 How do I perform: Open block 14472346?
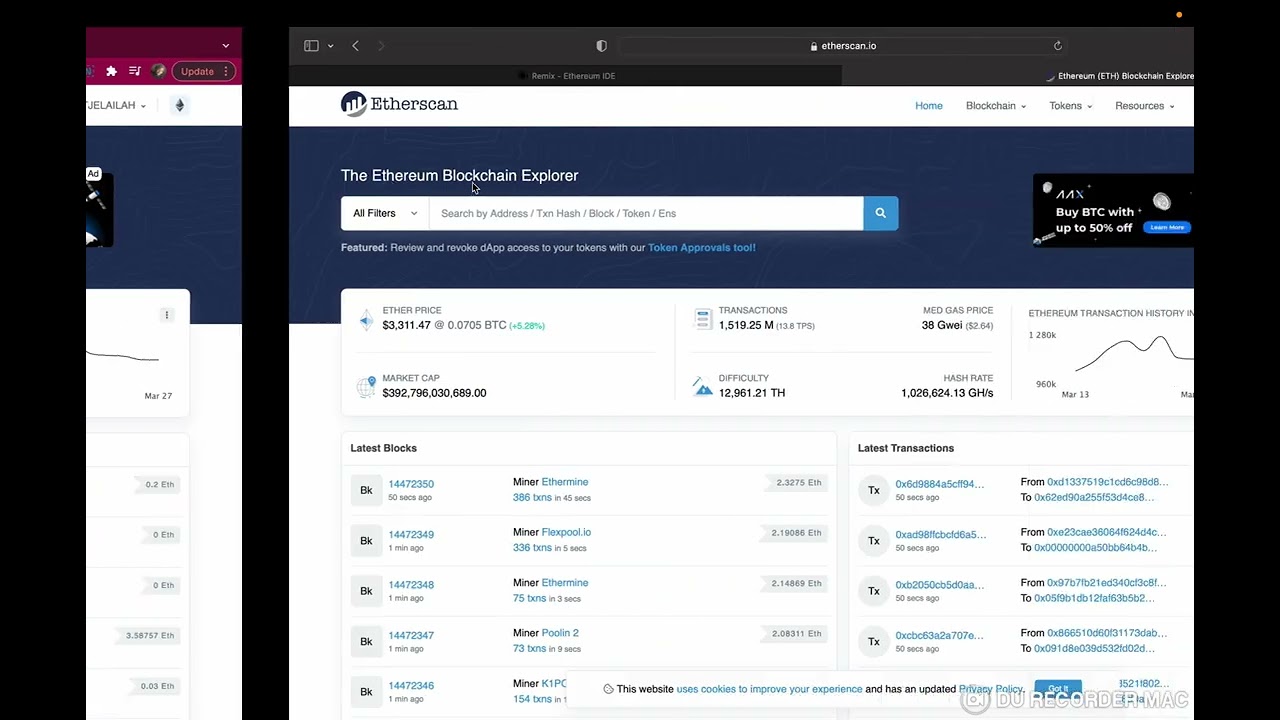pyautogui.click(x=411, y=686)
